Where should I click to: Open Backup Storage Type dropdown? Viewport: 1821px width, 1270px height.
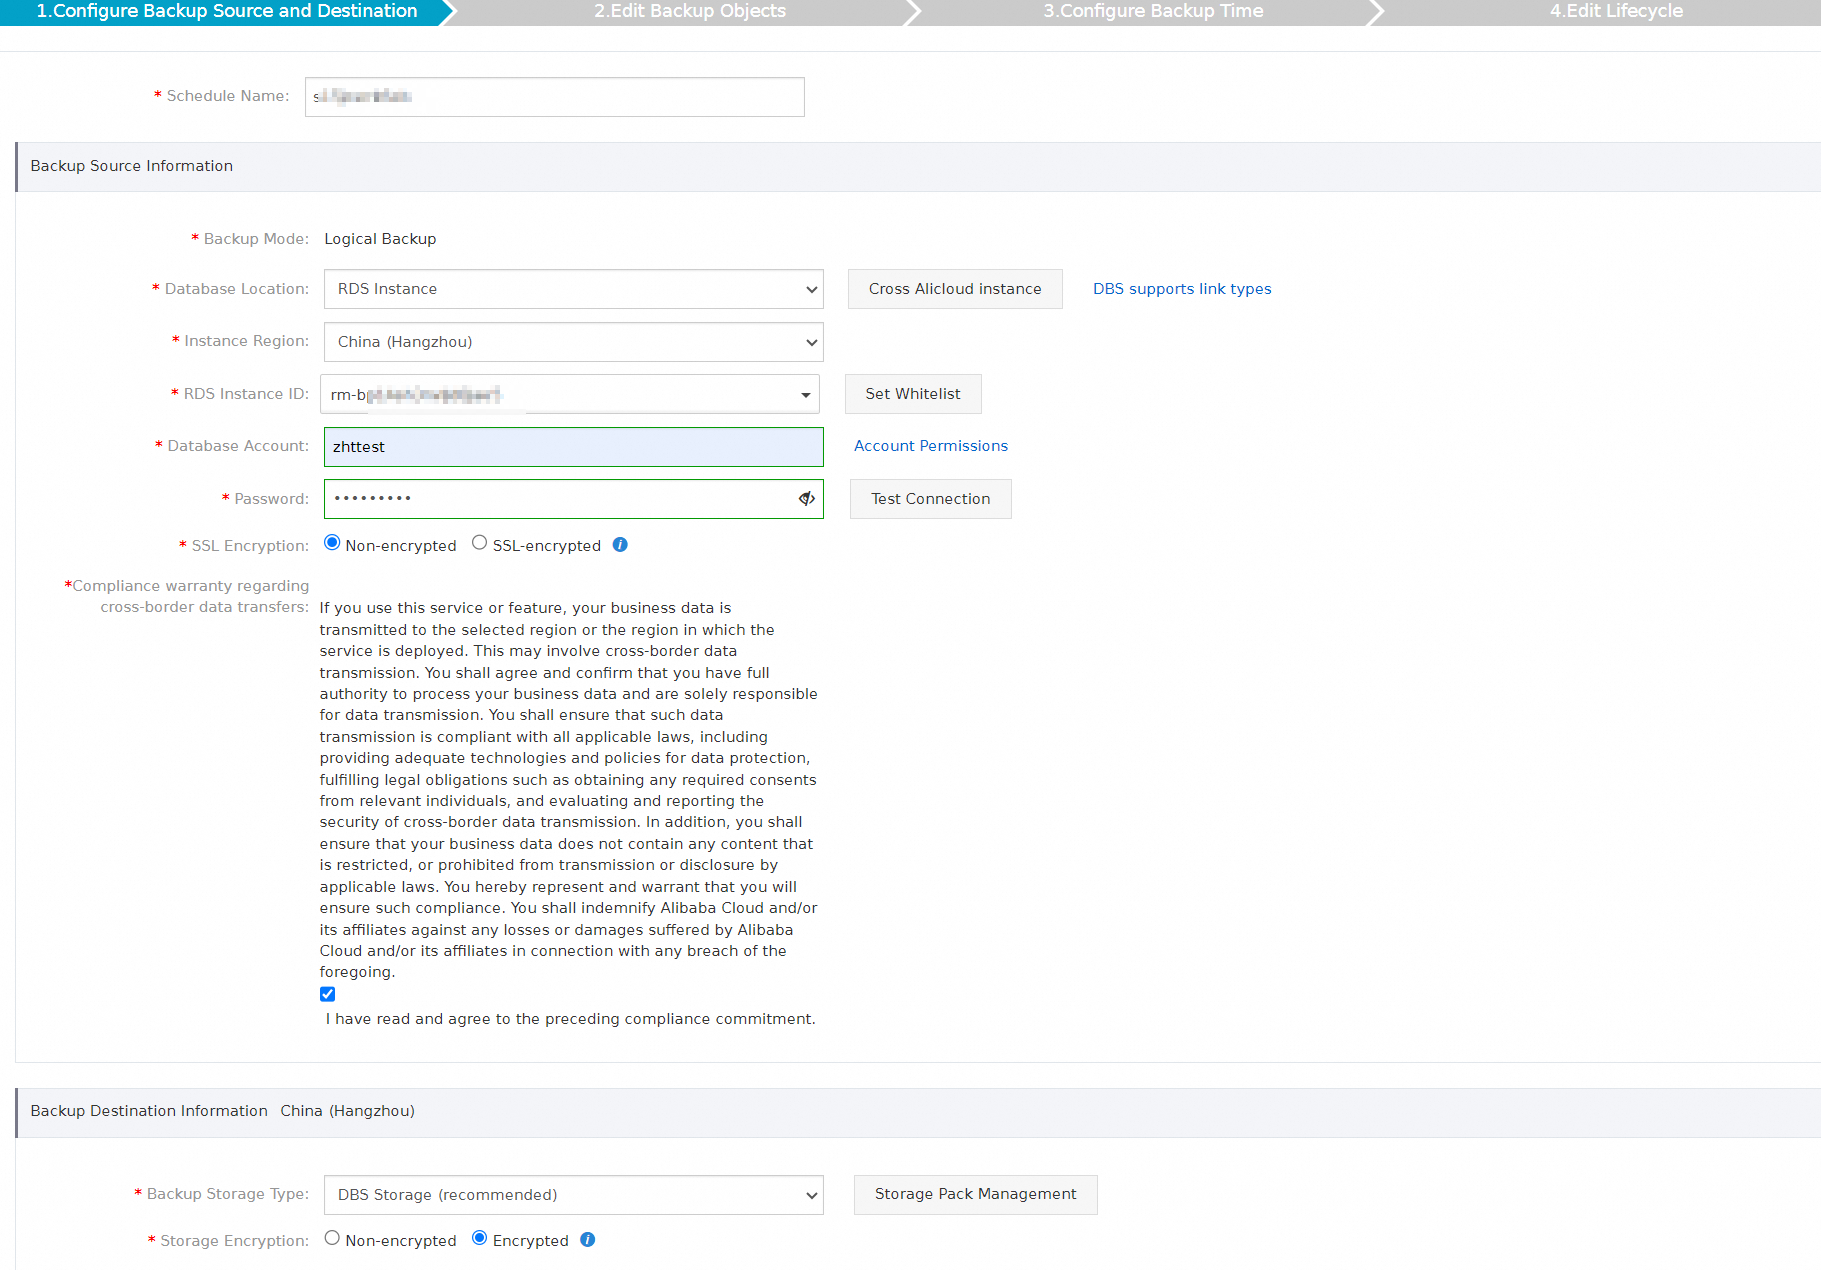(574, 1195)
